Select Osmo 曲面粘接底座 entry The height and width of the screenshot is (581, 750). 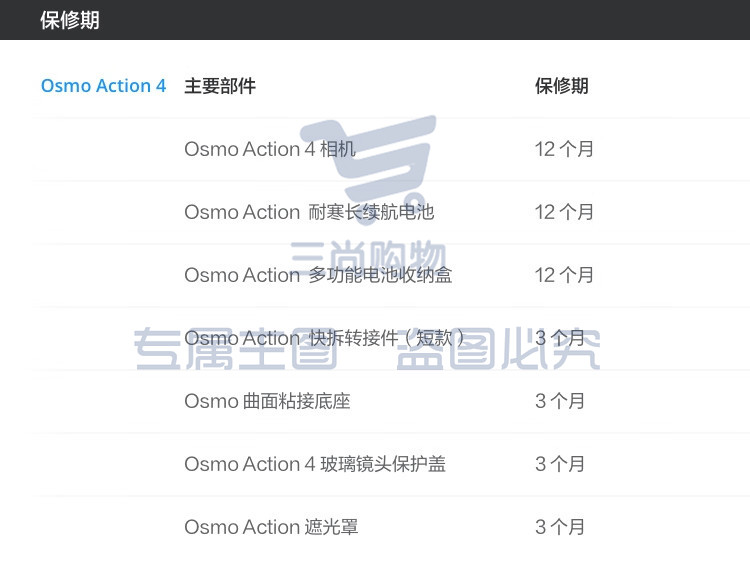pyautogui.click(x=267, y=401)
